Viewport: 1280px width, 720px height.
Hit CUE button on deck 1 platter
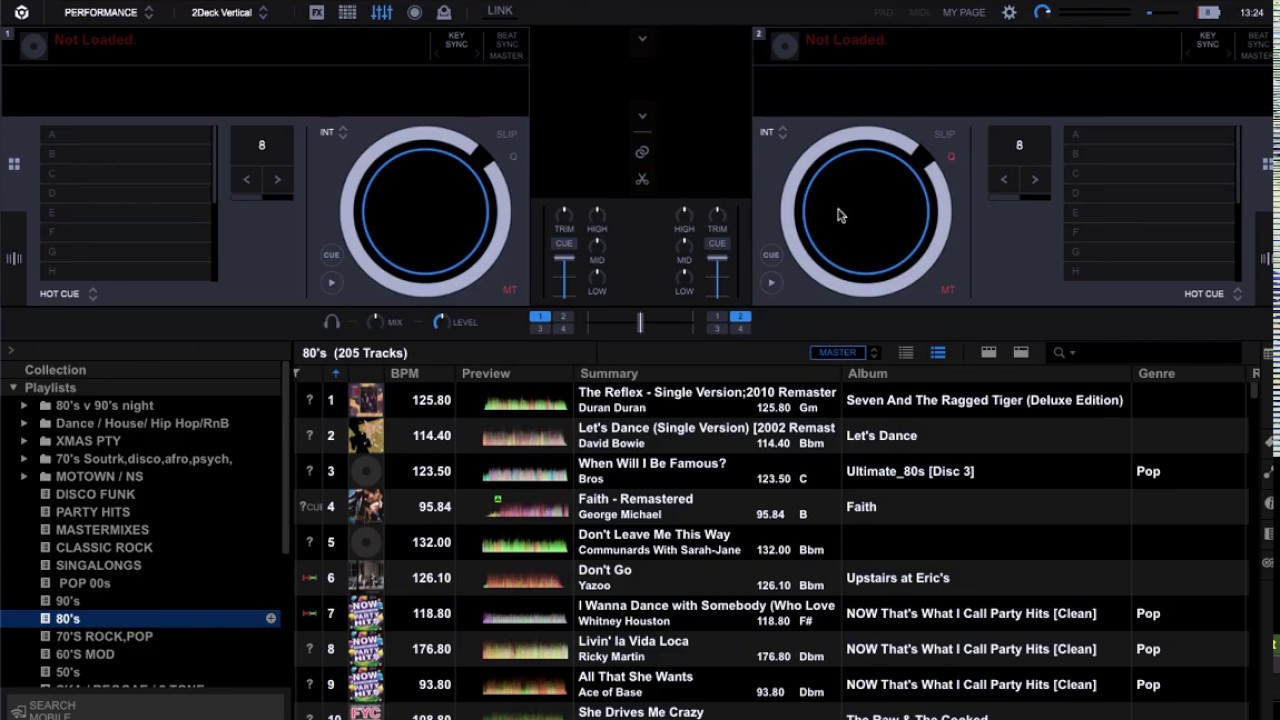click(x=331, y=255)
